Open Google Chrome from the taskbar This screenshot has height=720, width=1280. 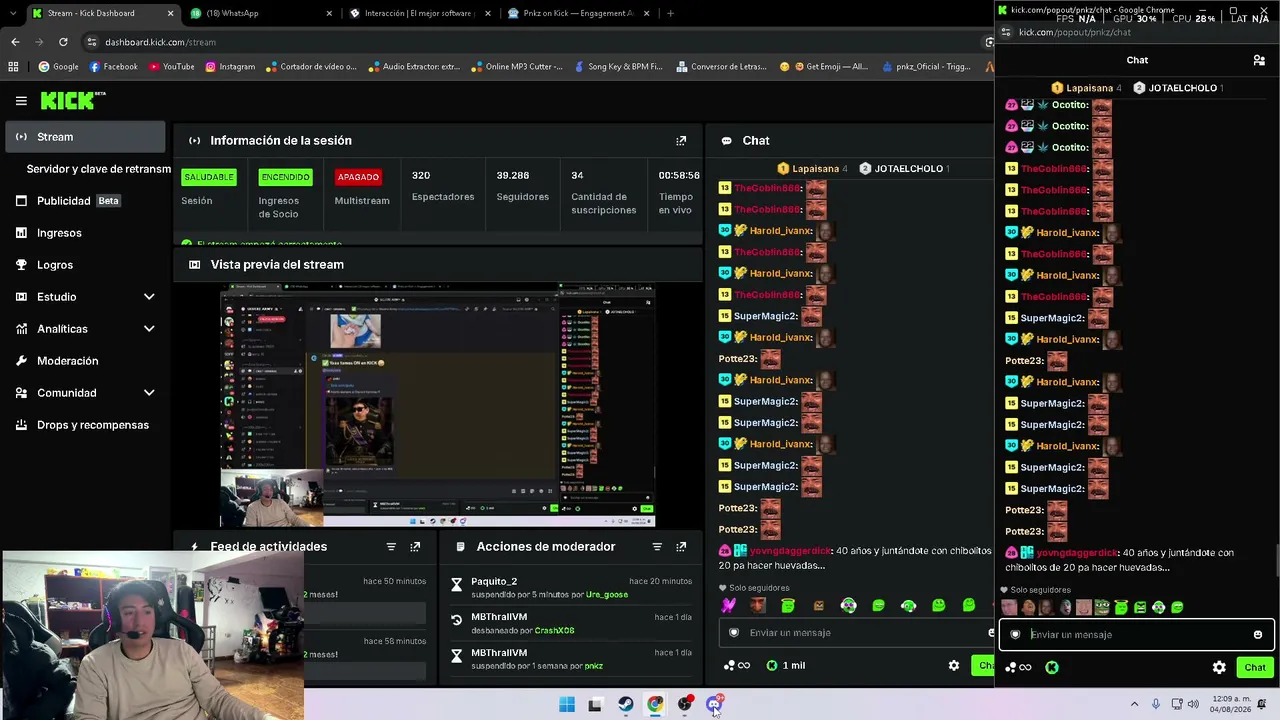(x=655, y=704)
